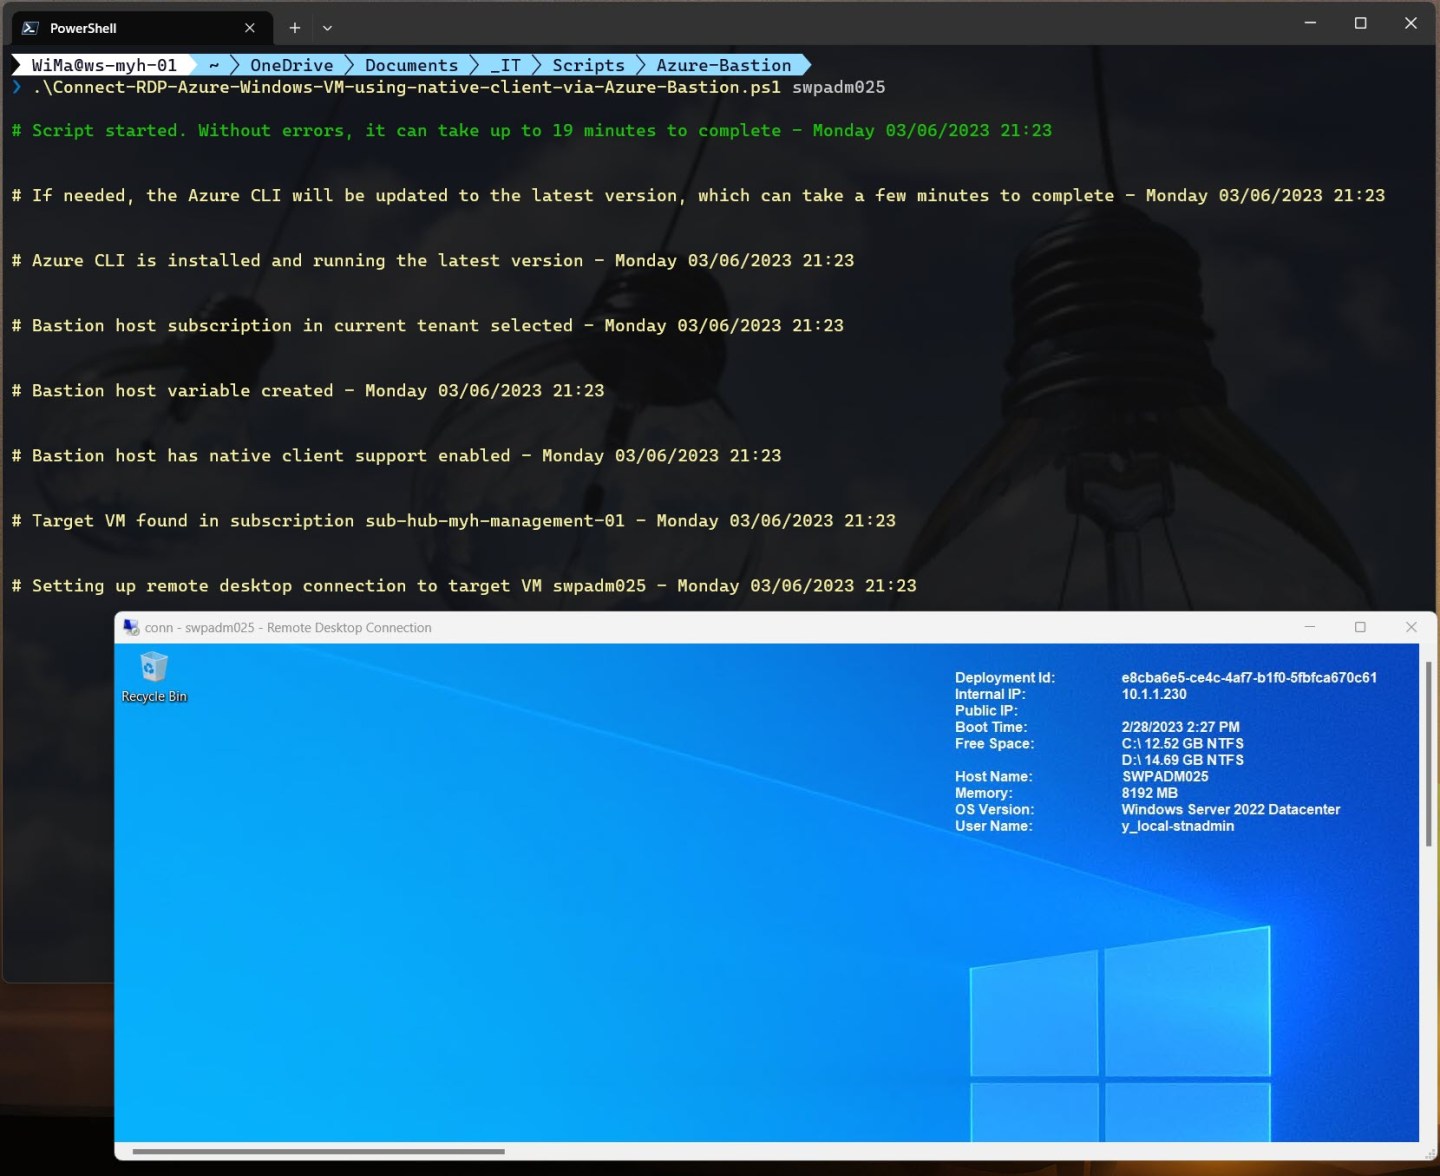Select the PowerShell tab
Viewport: 1440px width, 1176px height.
tap(141, 28)
